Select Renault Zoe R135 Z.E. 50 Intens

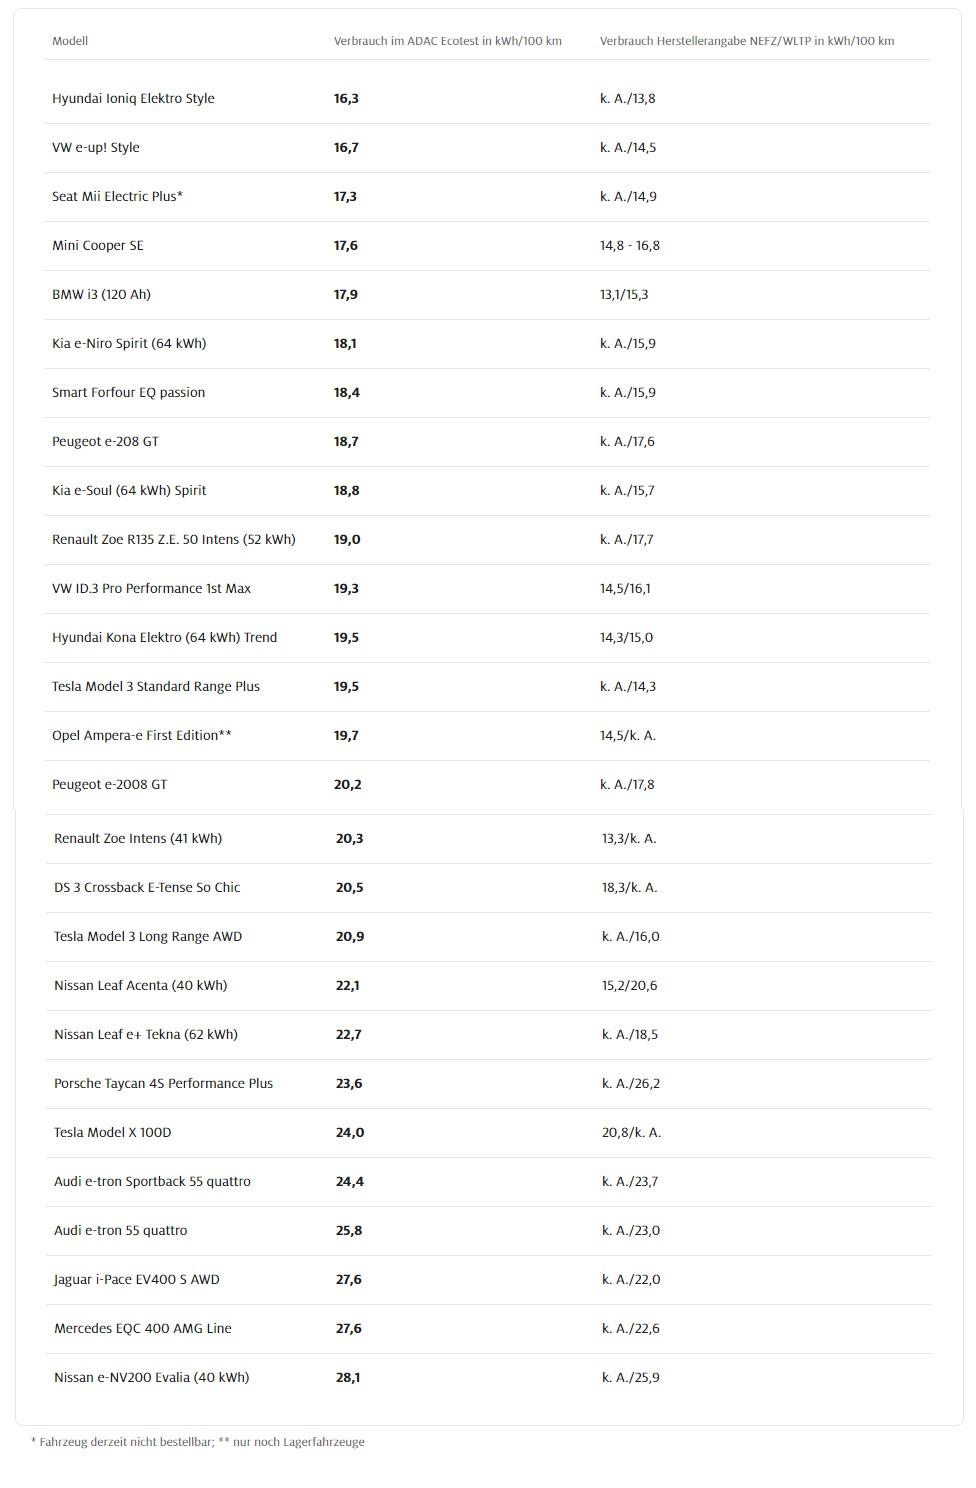[173, 539]
